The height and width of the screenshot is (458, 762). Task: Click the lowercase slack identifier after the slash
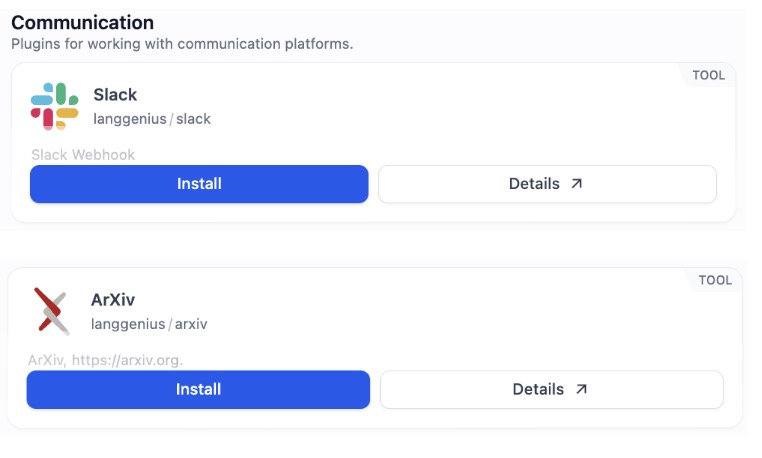tap(193, 119)
